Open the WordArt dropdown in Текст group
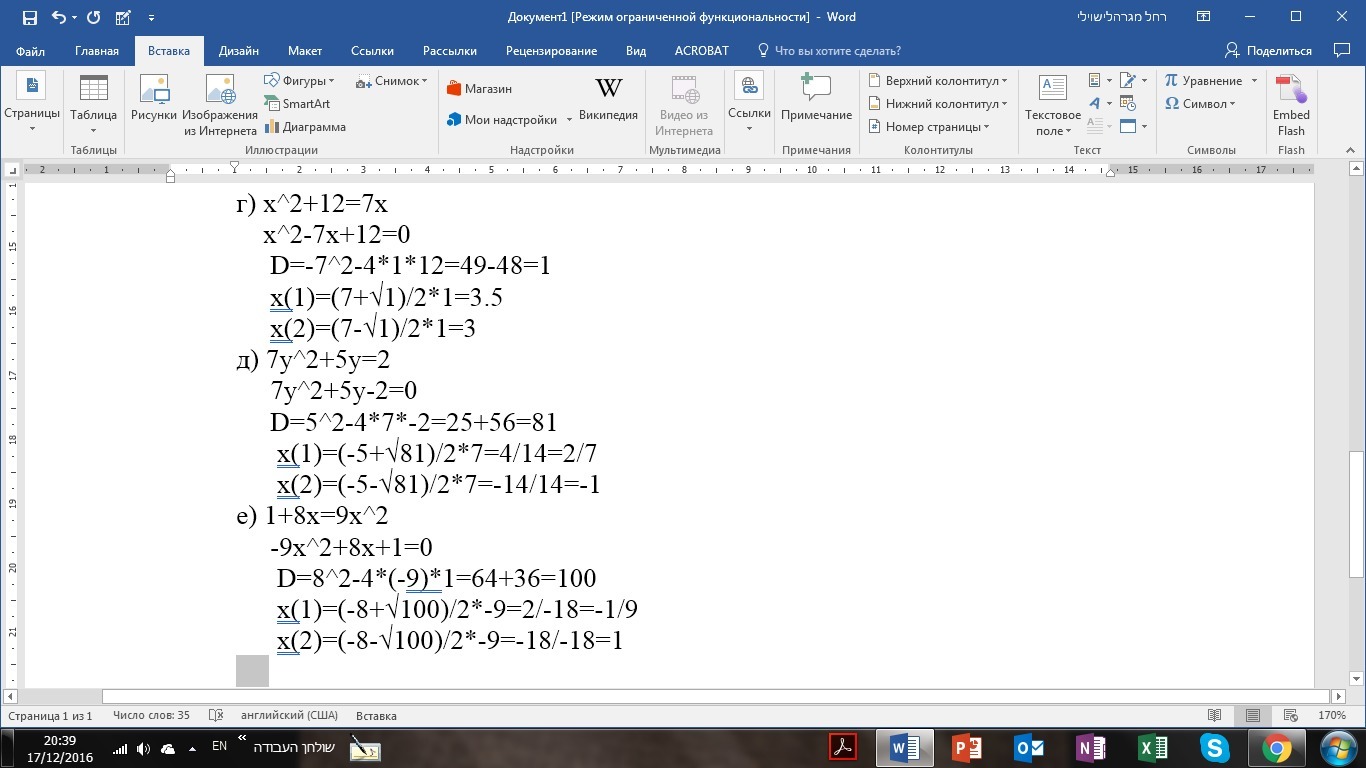 [x=1100, y=104]
